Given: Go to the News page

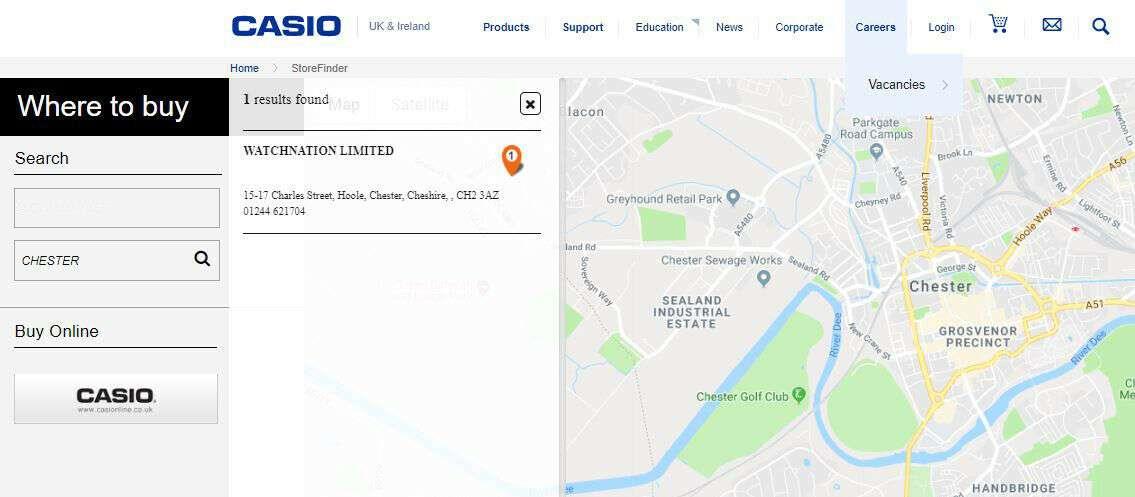Looking at the screenshot, I should [729, 27].
